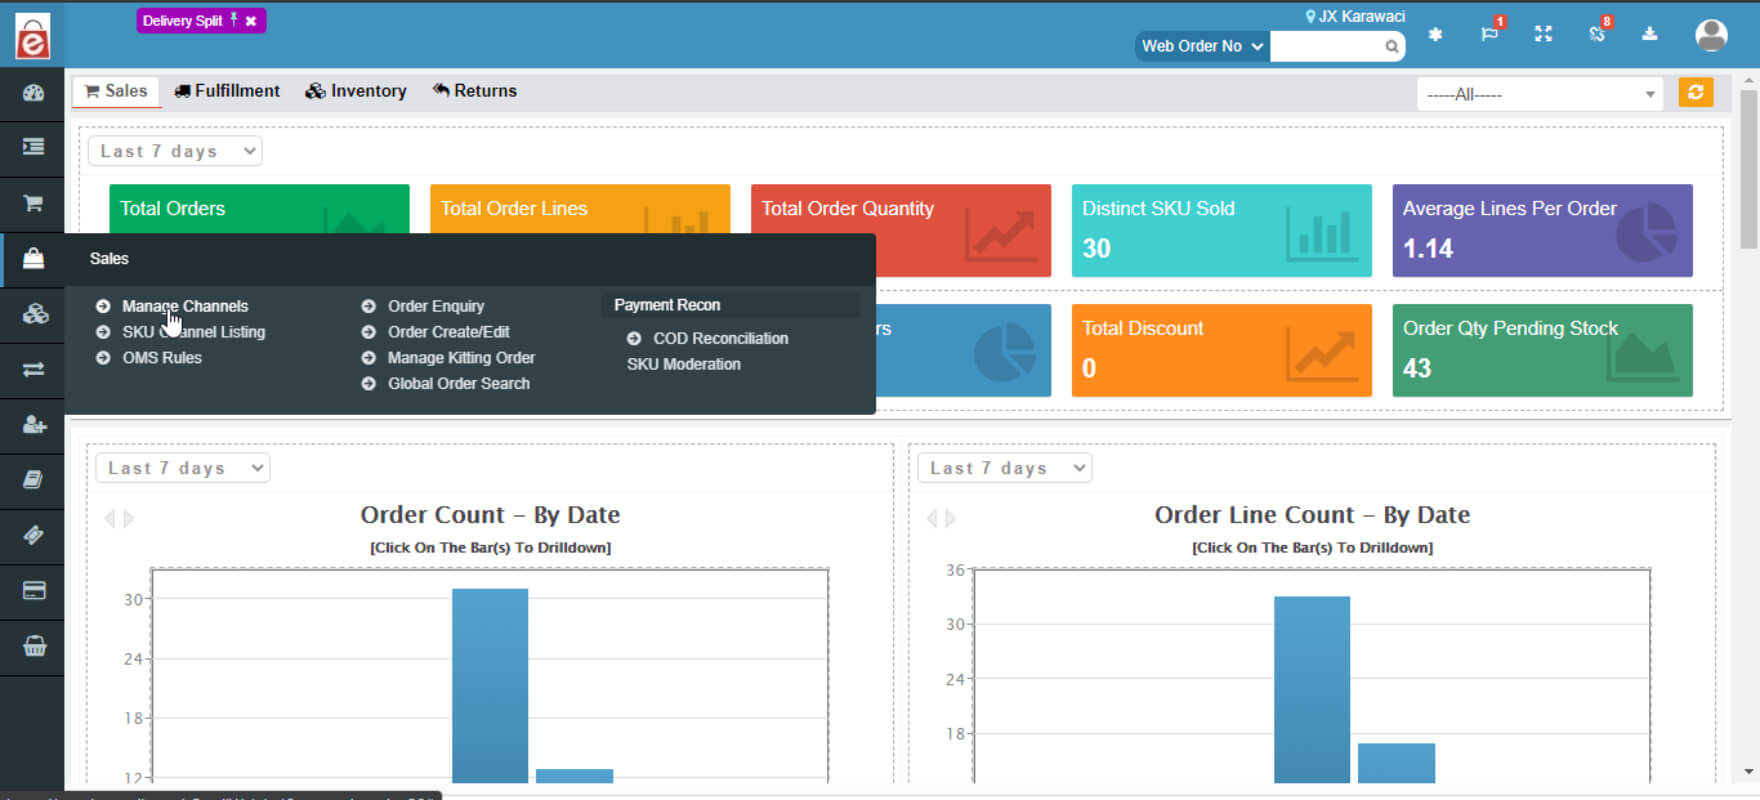Click the page vertical scrollbar thumb
The height and width of the screenshot is (800, 1760).
pyautogui.click(x=1749, y=170)
